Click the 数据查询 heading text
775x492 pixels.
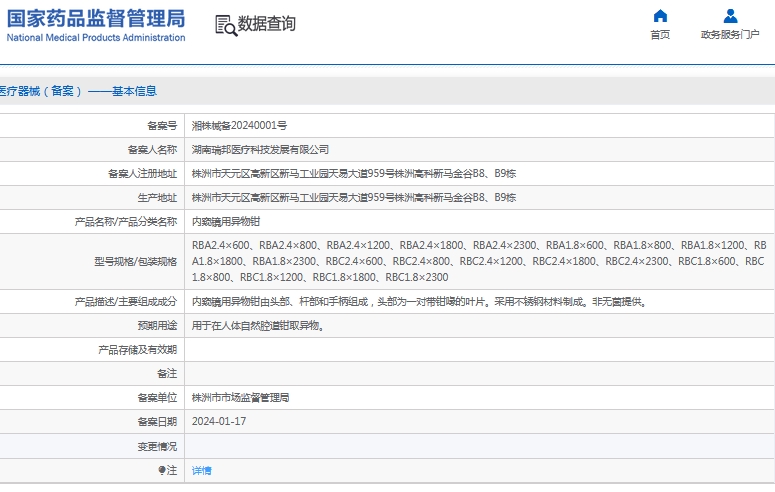267,24
